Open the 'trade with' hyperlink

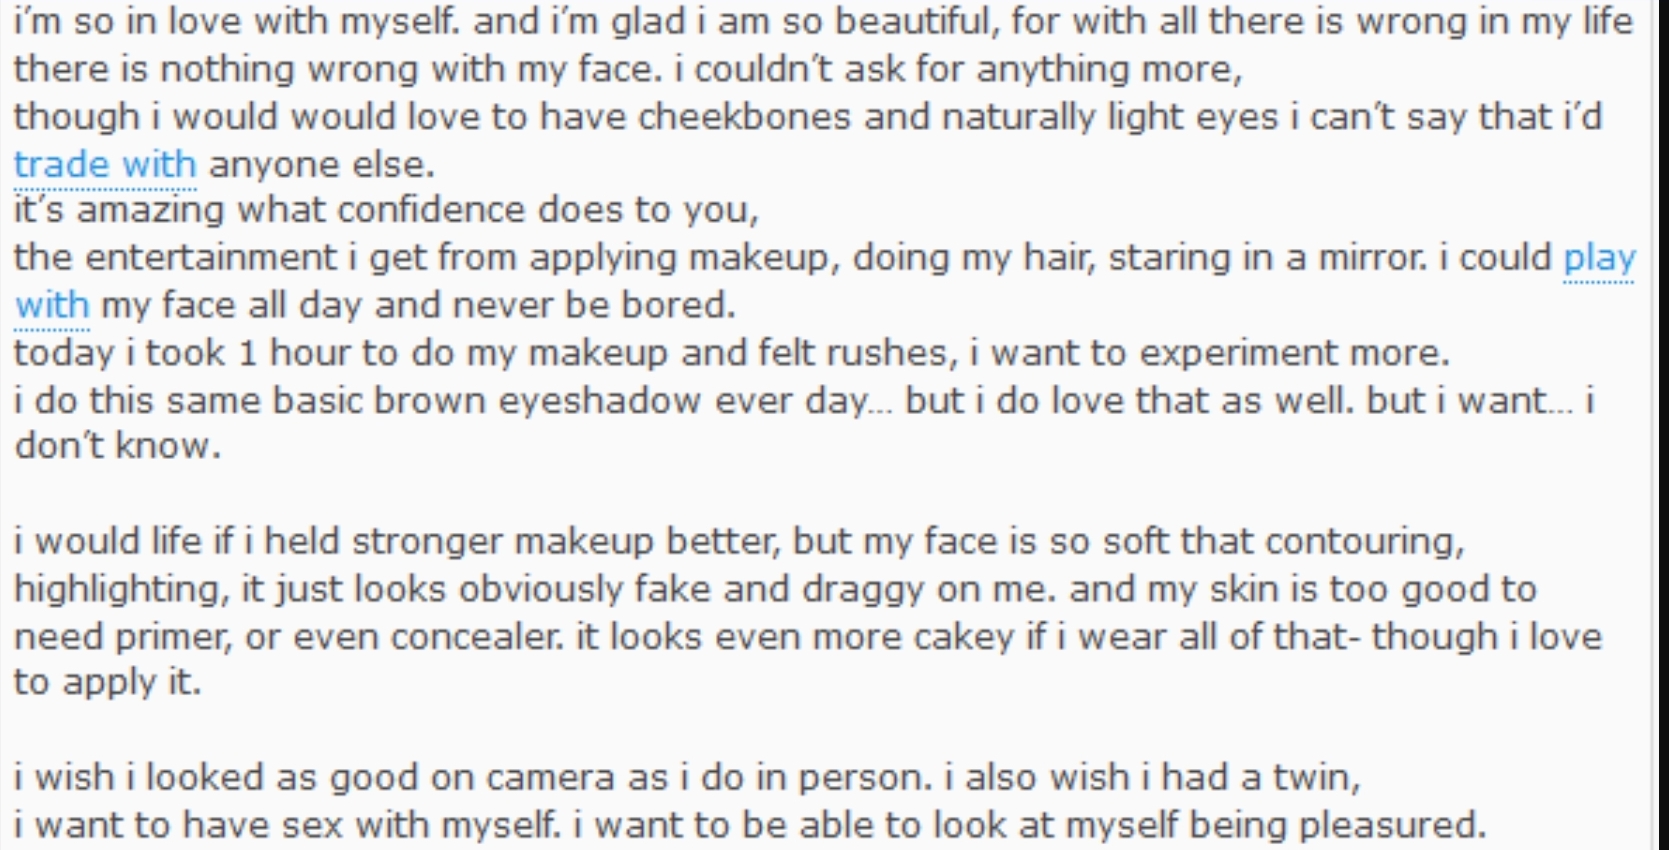105,163
